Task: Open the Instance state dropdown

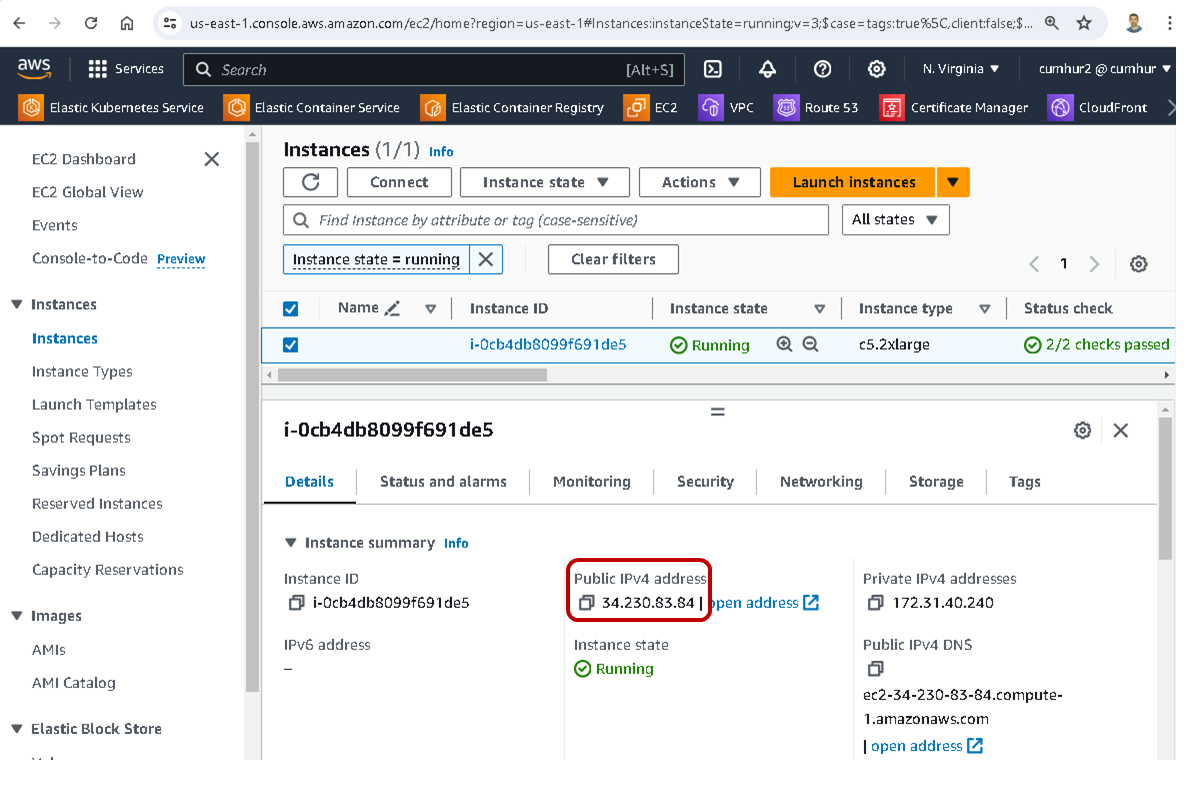Action: pos(545,182)
